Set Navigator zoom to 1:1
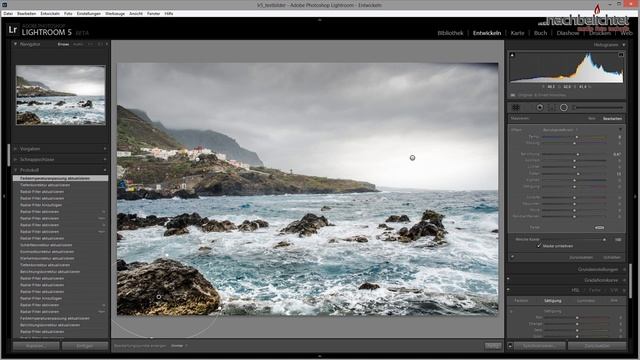The width and height of the screenshot is (640, 360). point(90,44)
